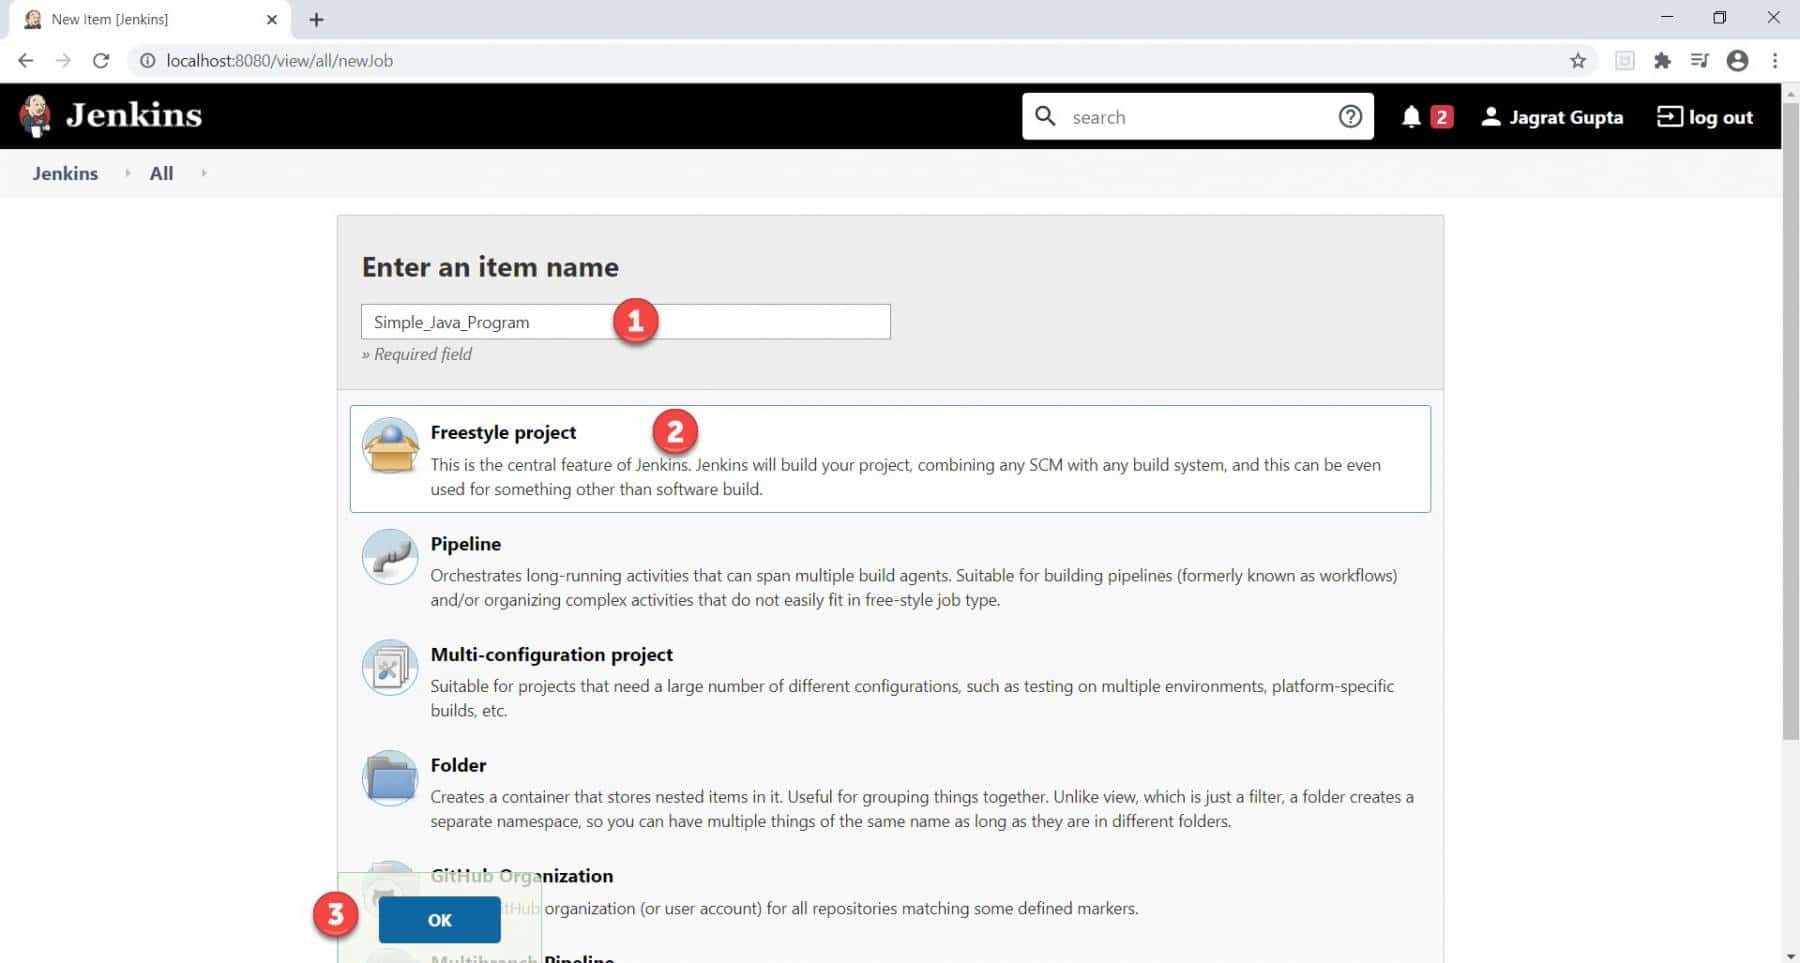Click the item name input field
Screen dimensions: 1800x963
tap(625, 322)
